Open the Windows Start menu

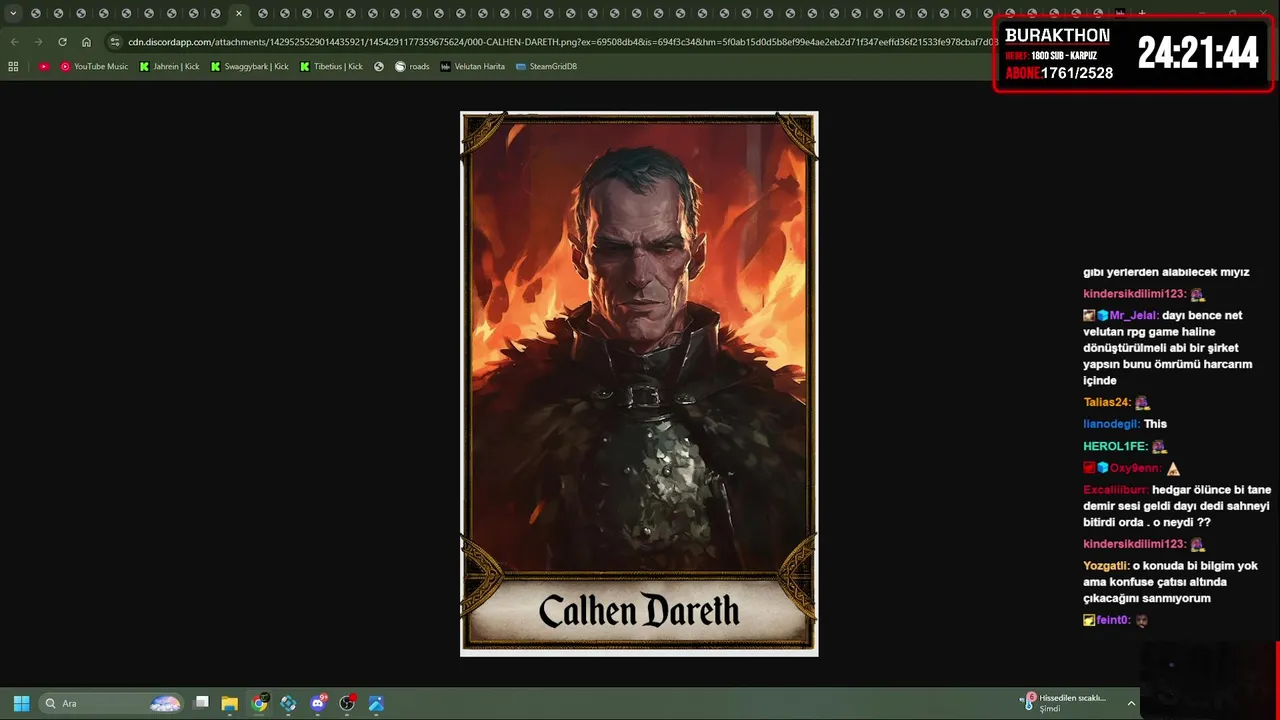[21, 703]
